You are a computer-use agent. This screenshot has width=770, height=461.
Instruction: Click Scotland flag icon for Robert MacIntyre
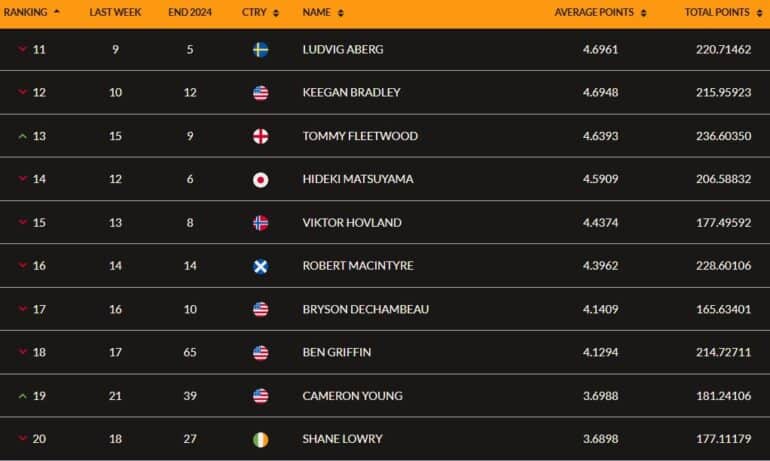pyautogui.click(x=260, y=266)
